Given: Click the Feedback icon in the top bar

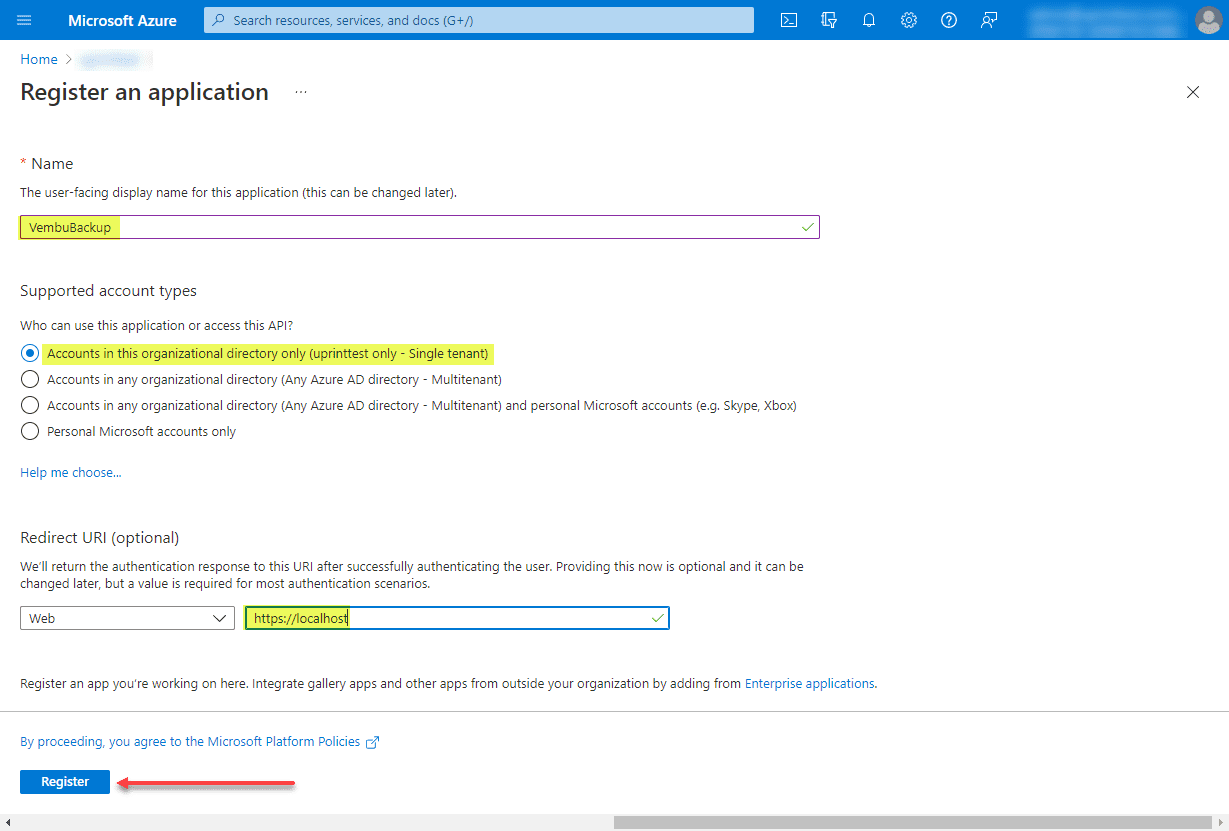Looking at the screenshot, I should (x=988, y=20).
